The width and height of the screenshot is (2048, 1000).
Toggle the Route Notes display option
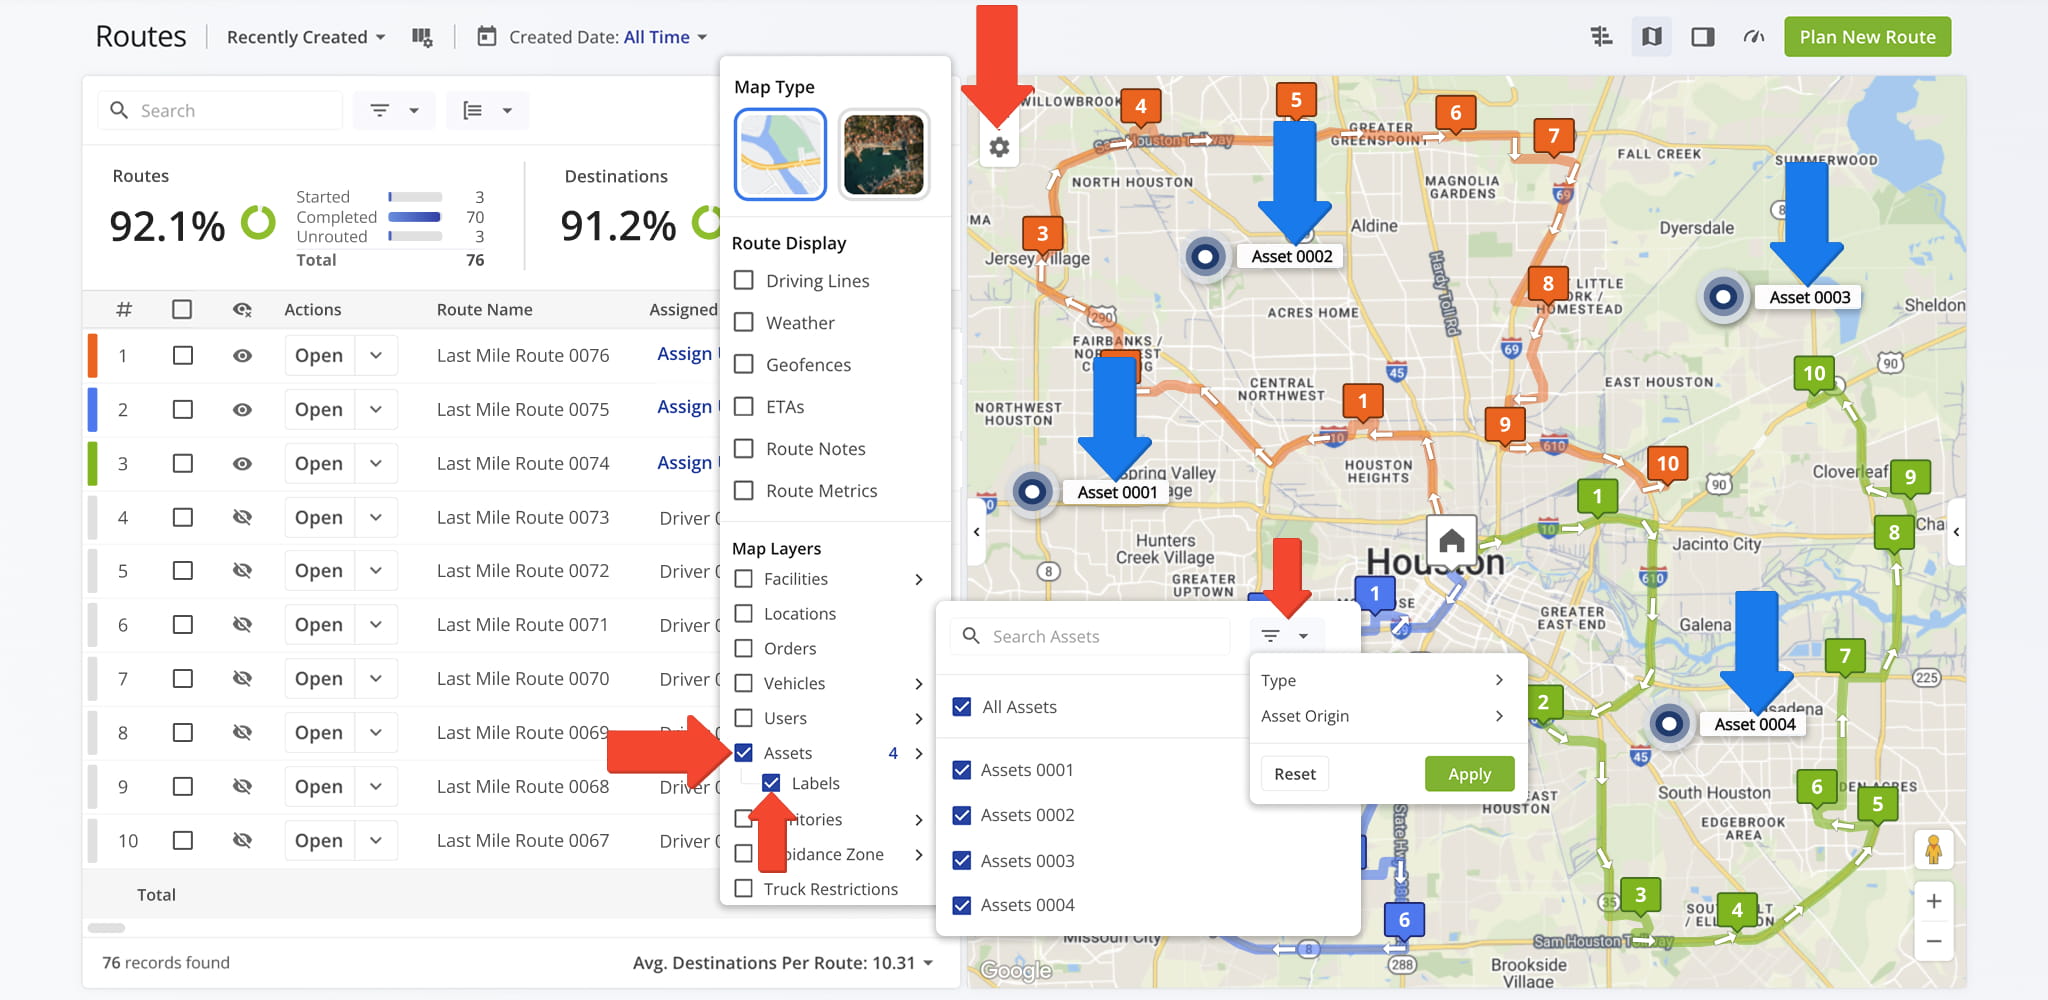[744, 448]
